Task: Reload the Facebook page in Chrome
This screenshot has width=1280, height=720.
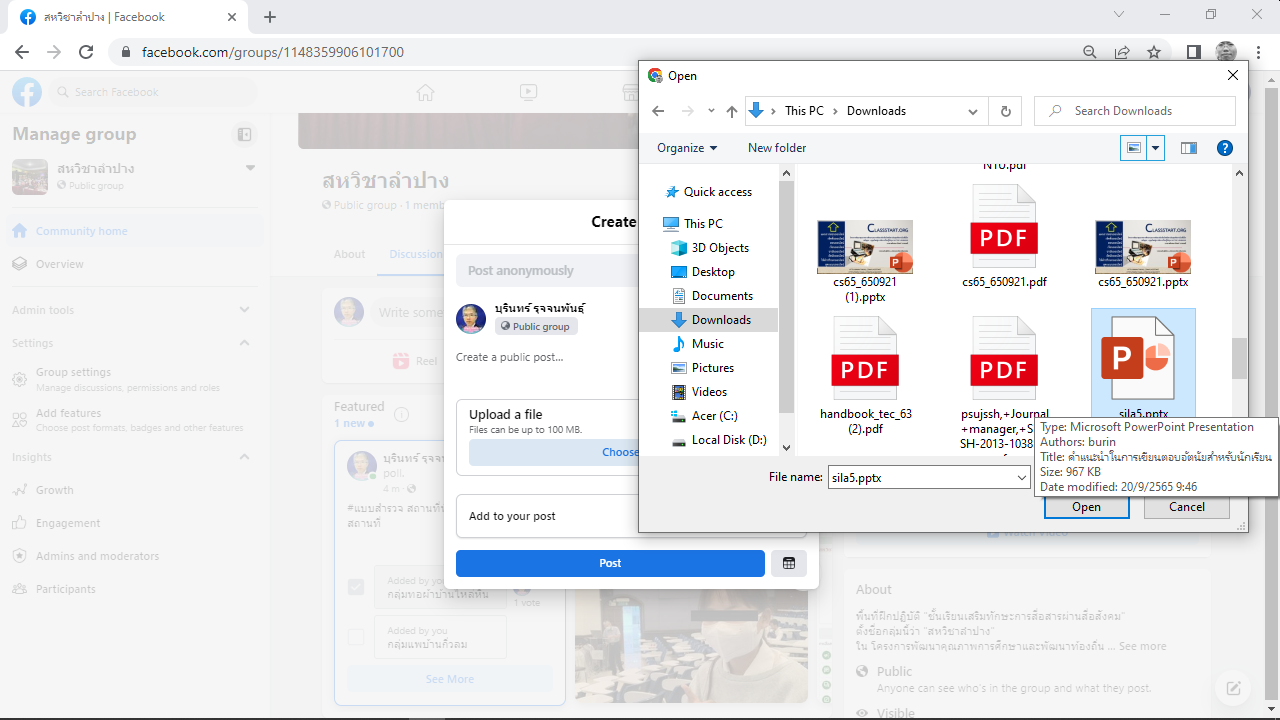Action: coord(86,52)
